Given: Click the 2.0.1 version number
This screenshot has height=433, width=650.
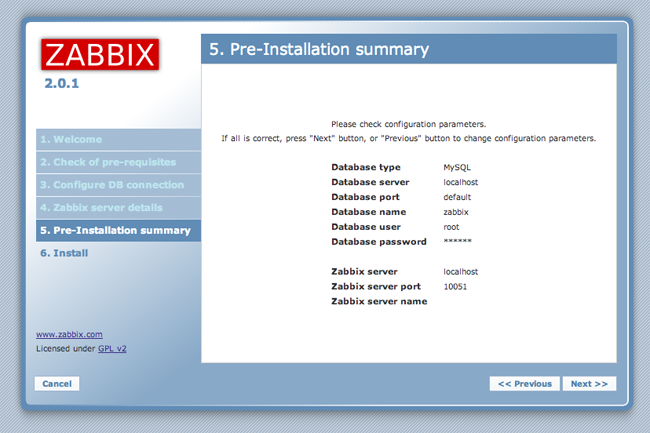Looking at the screenshot, I should point(61,83).
